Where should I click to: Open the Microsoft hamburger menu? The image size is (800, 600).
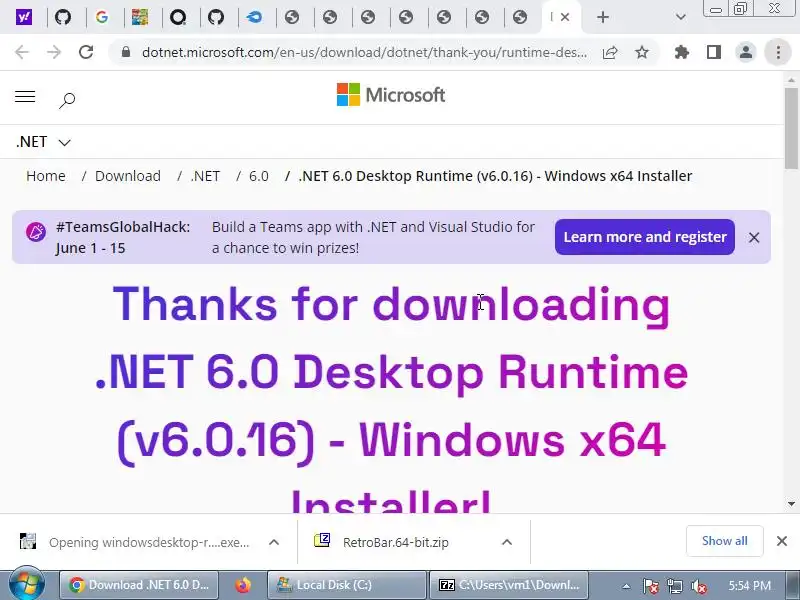25,97
